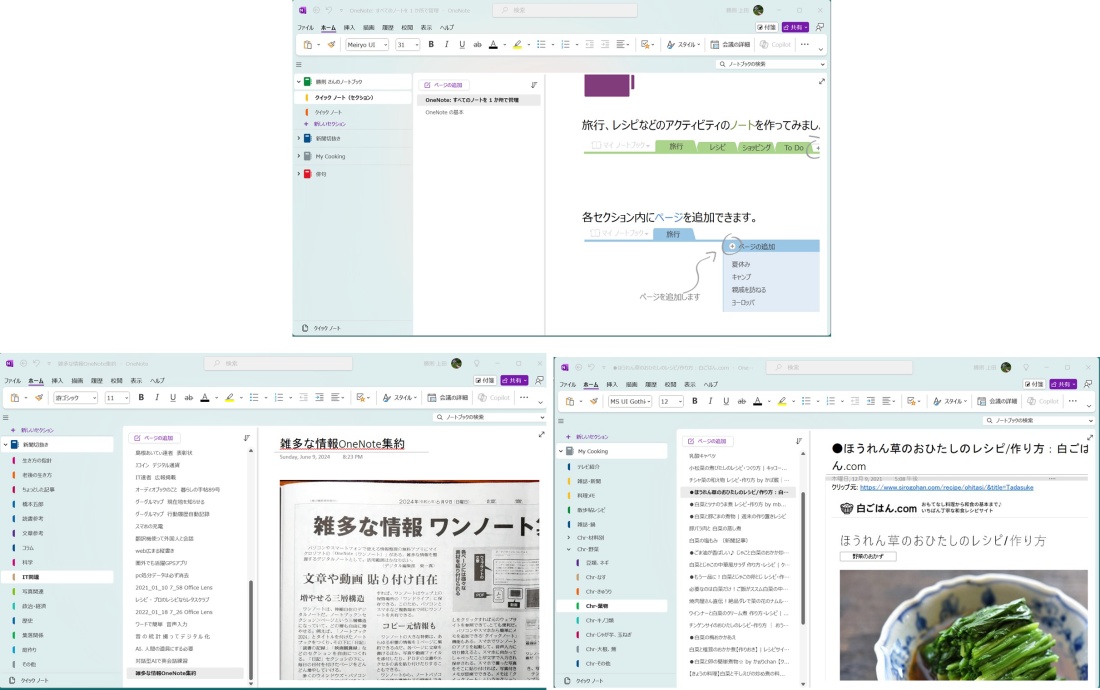The image size is (1100, 690).
Task: Open the ファイル menu in the top window
Action: pos(305,27)
